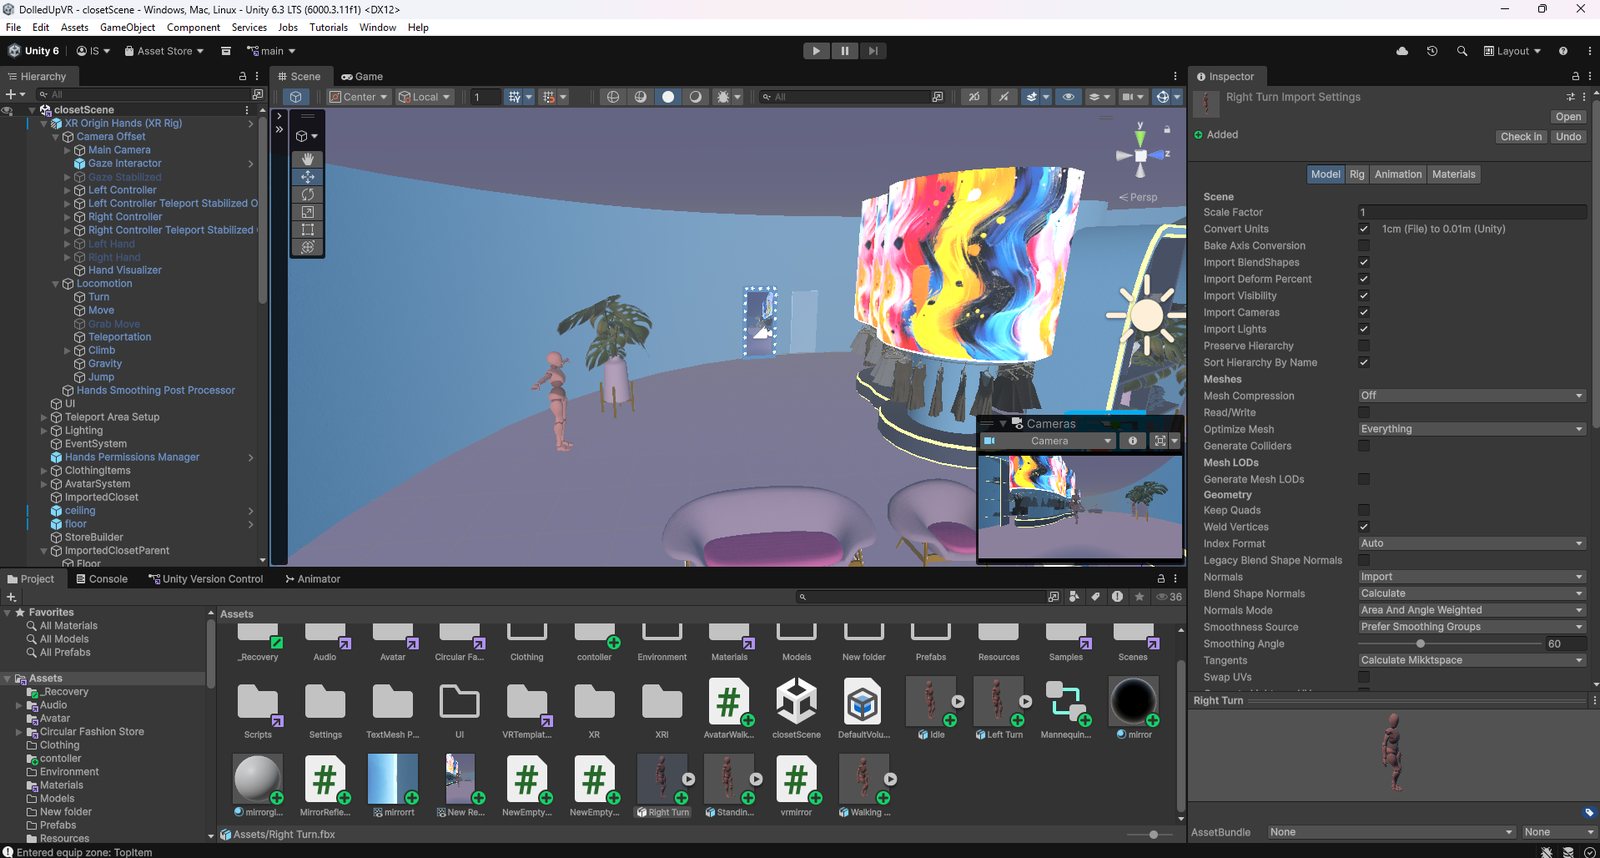Click the Hierarchy search field
The width and height of the screenshot is (1600, 858).
pos(142,94)
